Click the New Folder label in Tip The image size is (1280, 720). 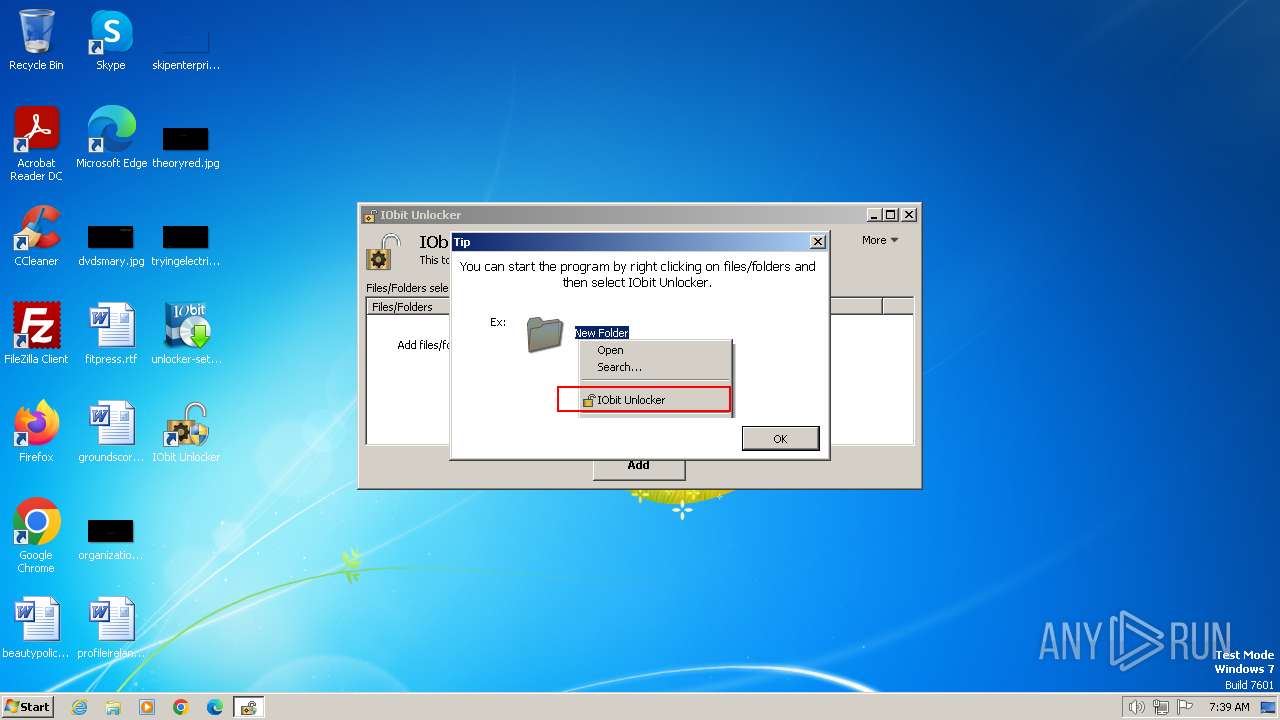(x=601, y=333)
